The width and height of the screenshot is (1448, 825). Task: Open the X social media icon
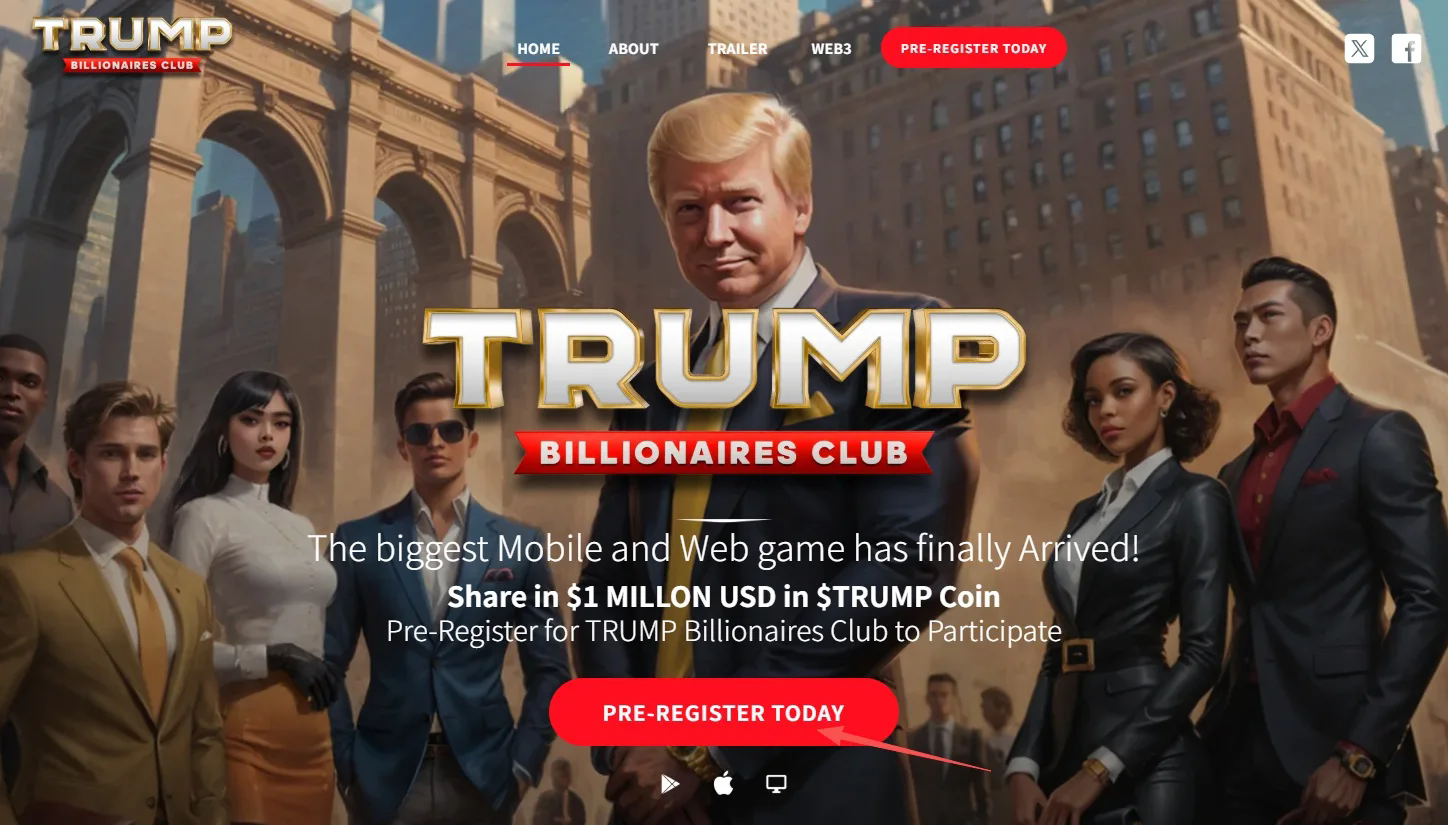pos(1359,48)
